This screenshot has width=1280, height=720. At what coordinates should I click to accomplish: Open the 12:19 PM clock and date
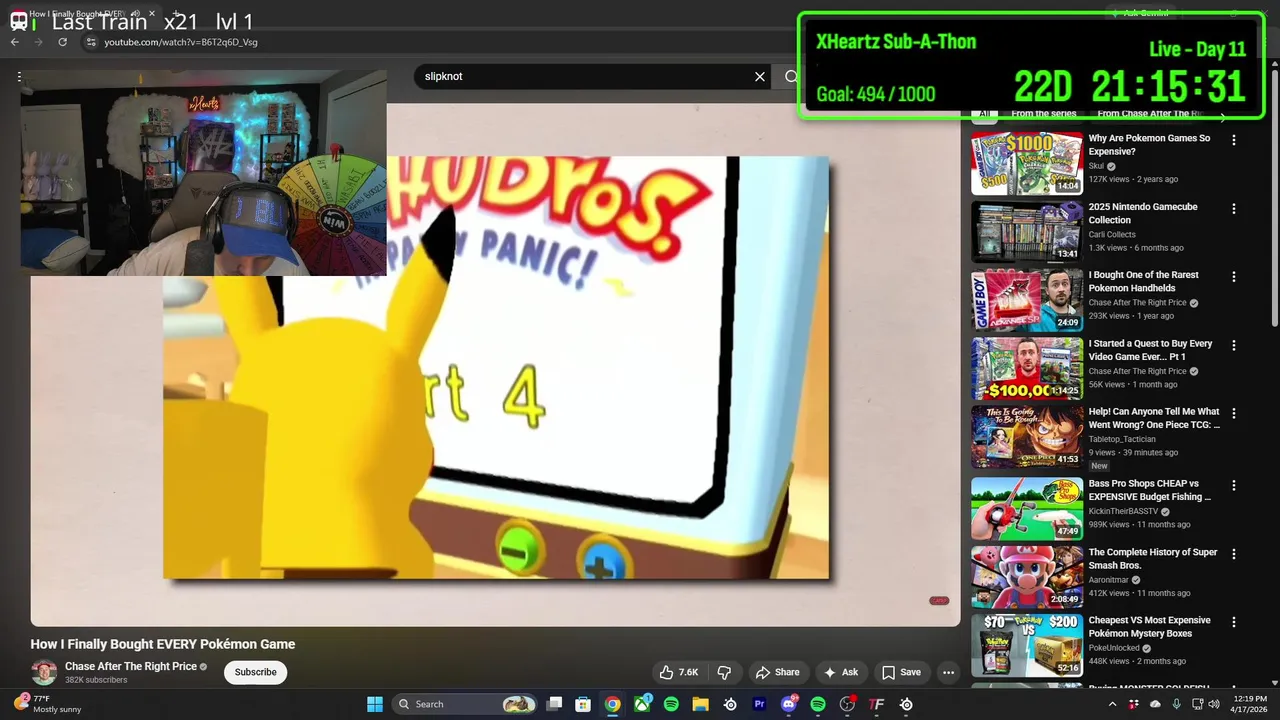1250,704
